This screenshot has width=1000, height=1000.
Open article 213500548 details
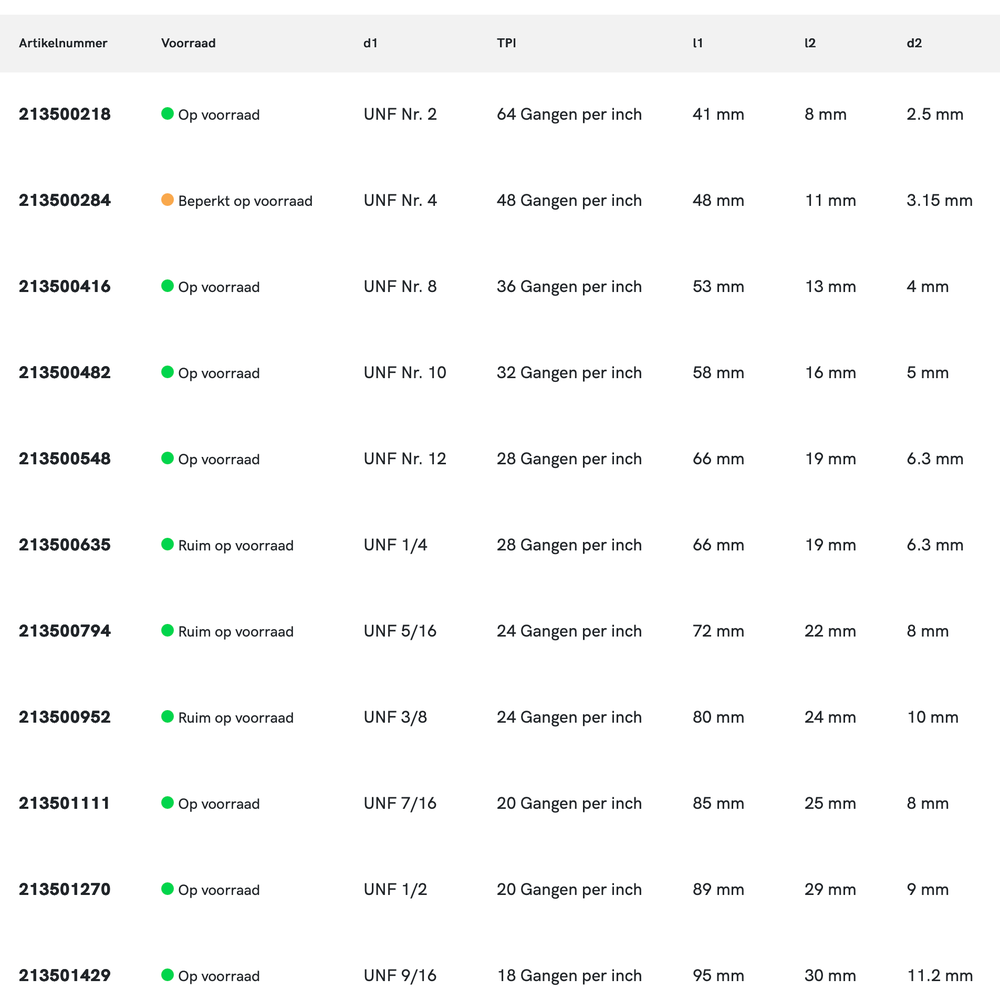click(65, 458)
